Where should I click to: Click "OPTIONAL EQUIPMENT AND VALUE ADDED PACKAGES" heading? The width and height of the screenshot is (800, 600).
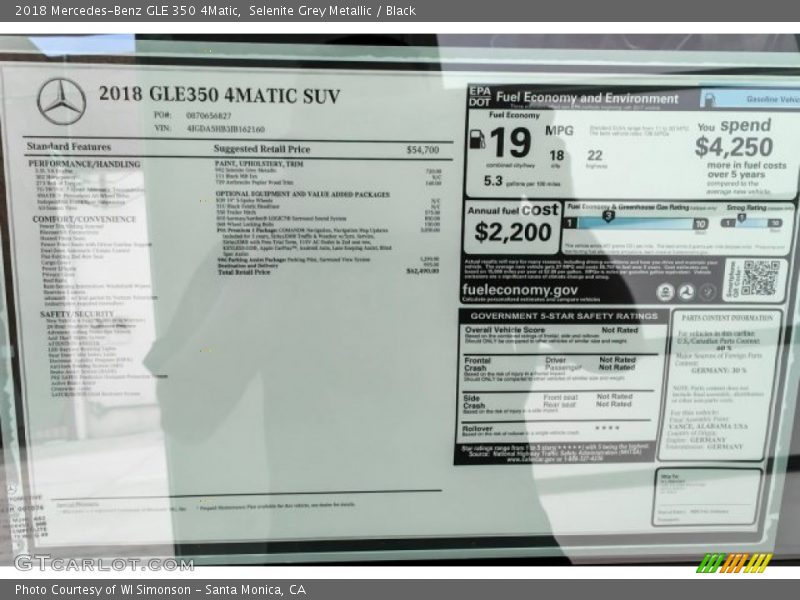click(x=303, y=194)
